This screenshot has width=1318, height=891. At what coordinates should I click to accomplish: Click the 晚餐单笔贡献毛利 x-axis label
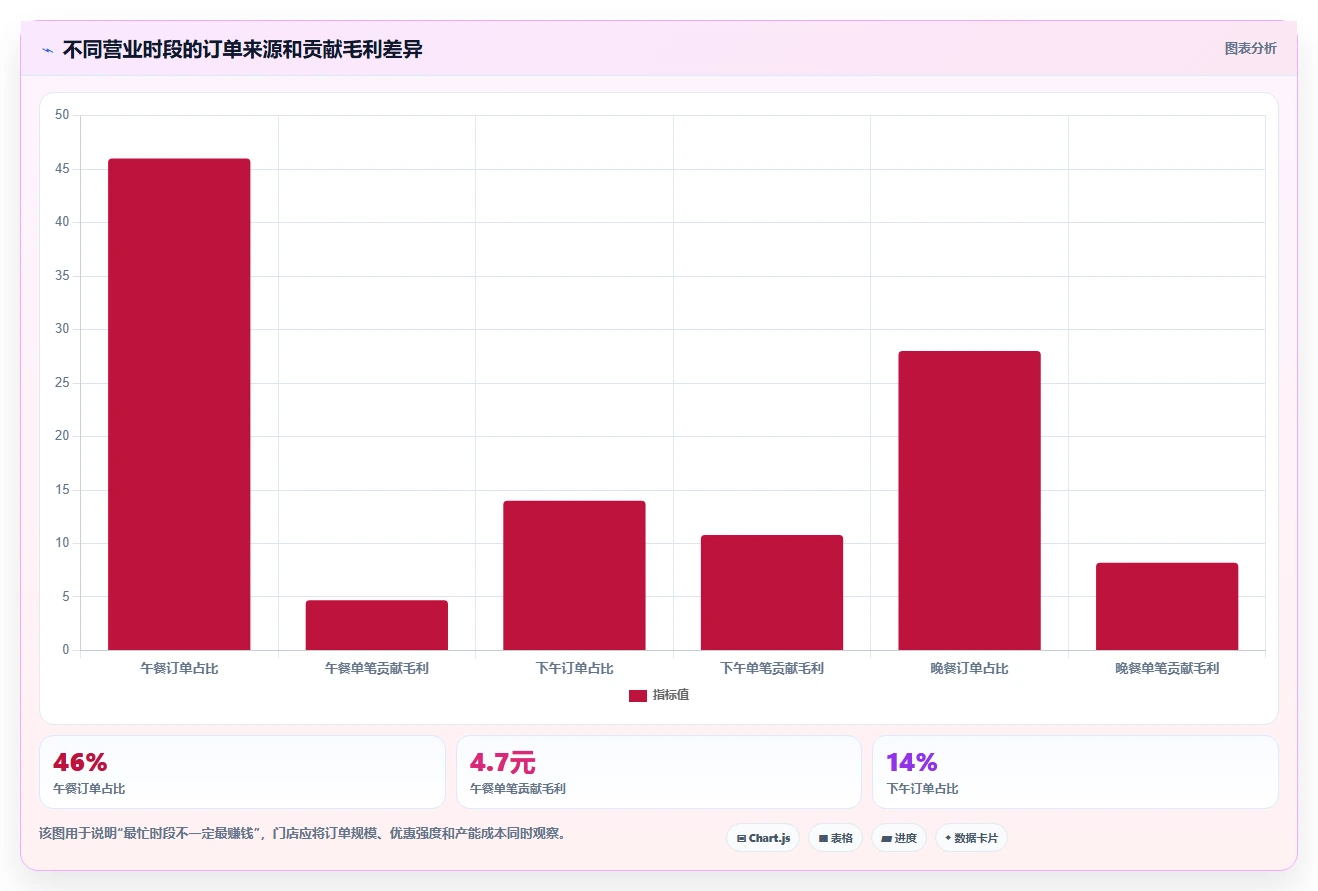1167,668
